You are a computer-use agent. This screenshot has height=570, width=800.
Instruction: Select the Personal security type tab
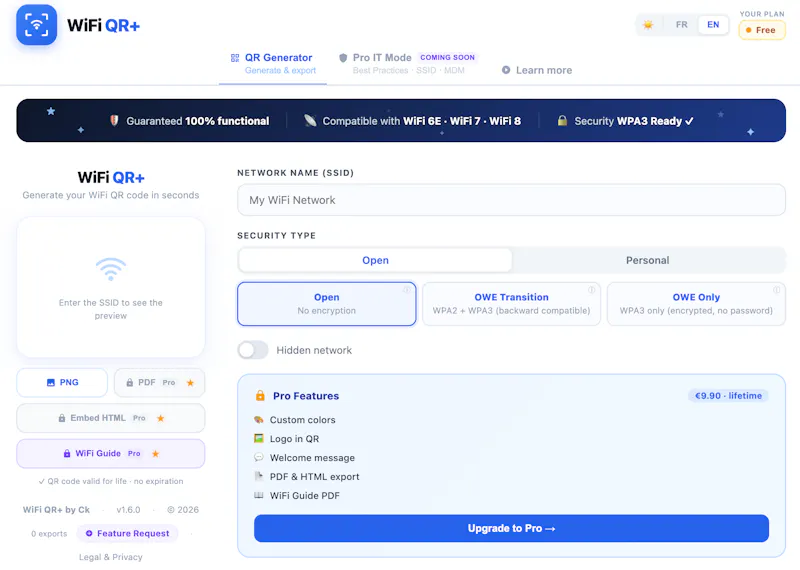(x=647, y=260)
